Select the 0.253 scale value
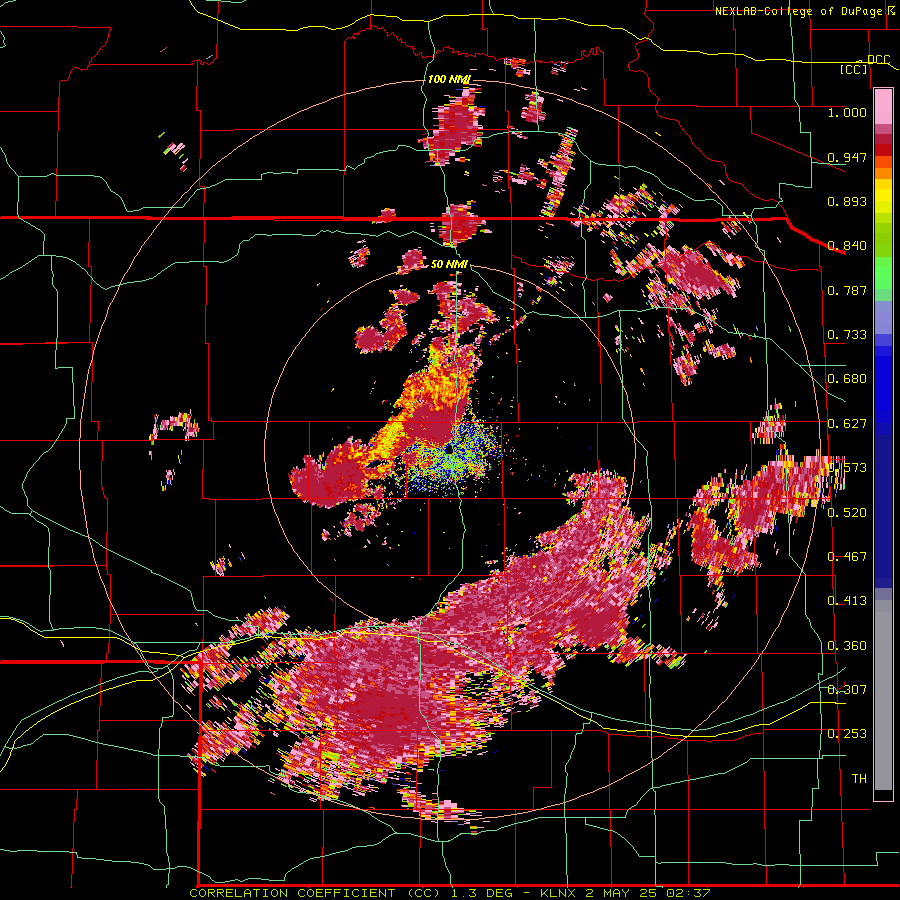This screenshot has height=900, width=900. [x=847, y=734]
